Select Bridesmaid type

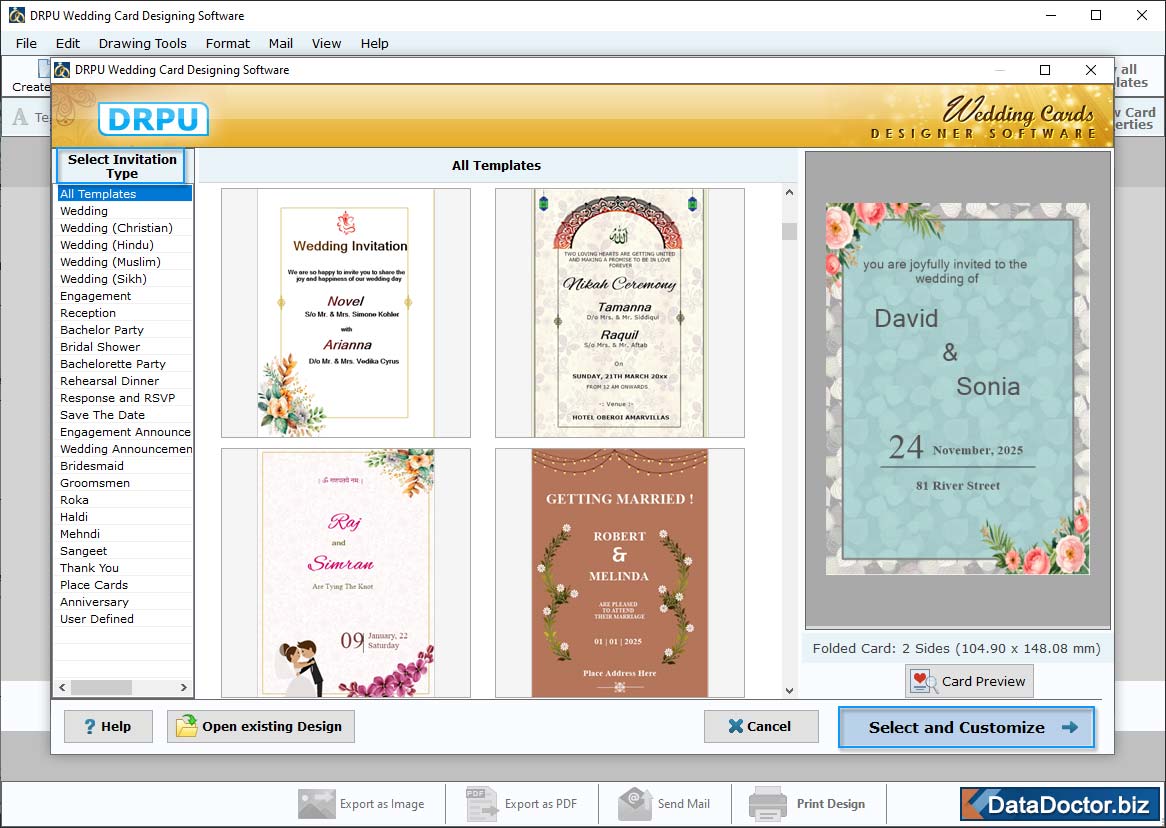tap(124, 466)
